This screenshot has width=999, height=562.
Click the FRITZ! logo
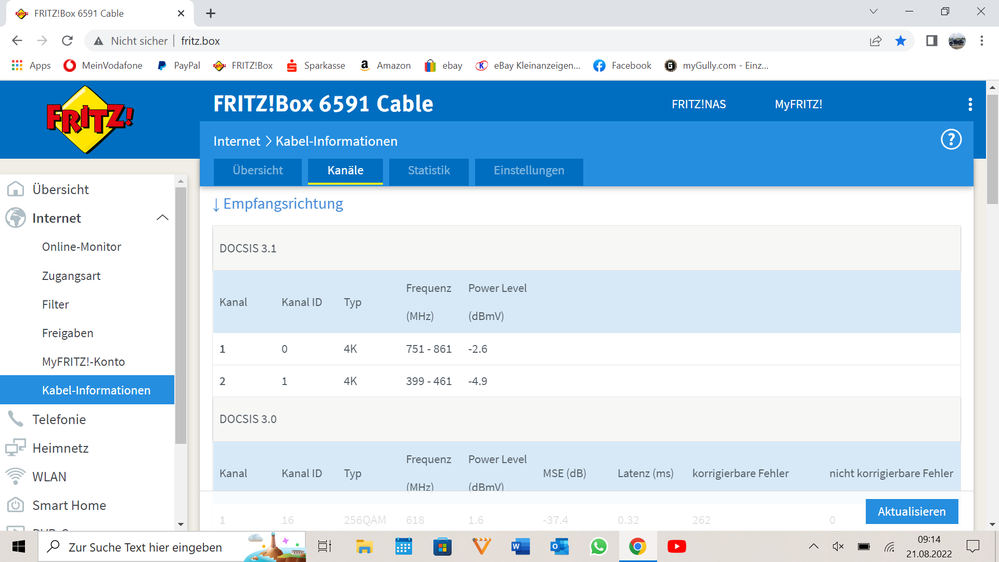[x=90, y=119]
